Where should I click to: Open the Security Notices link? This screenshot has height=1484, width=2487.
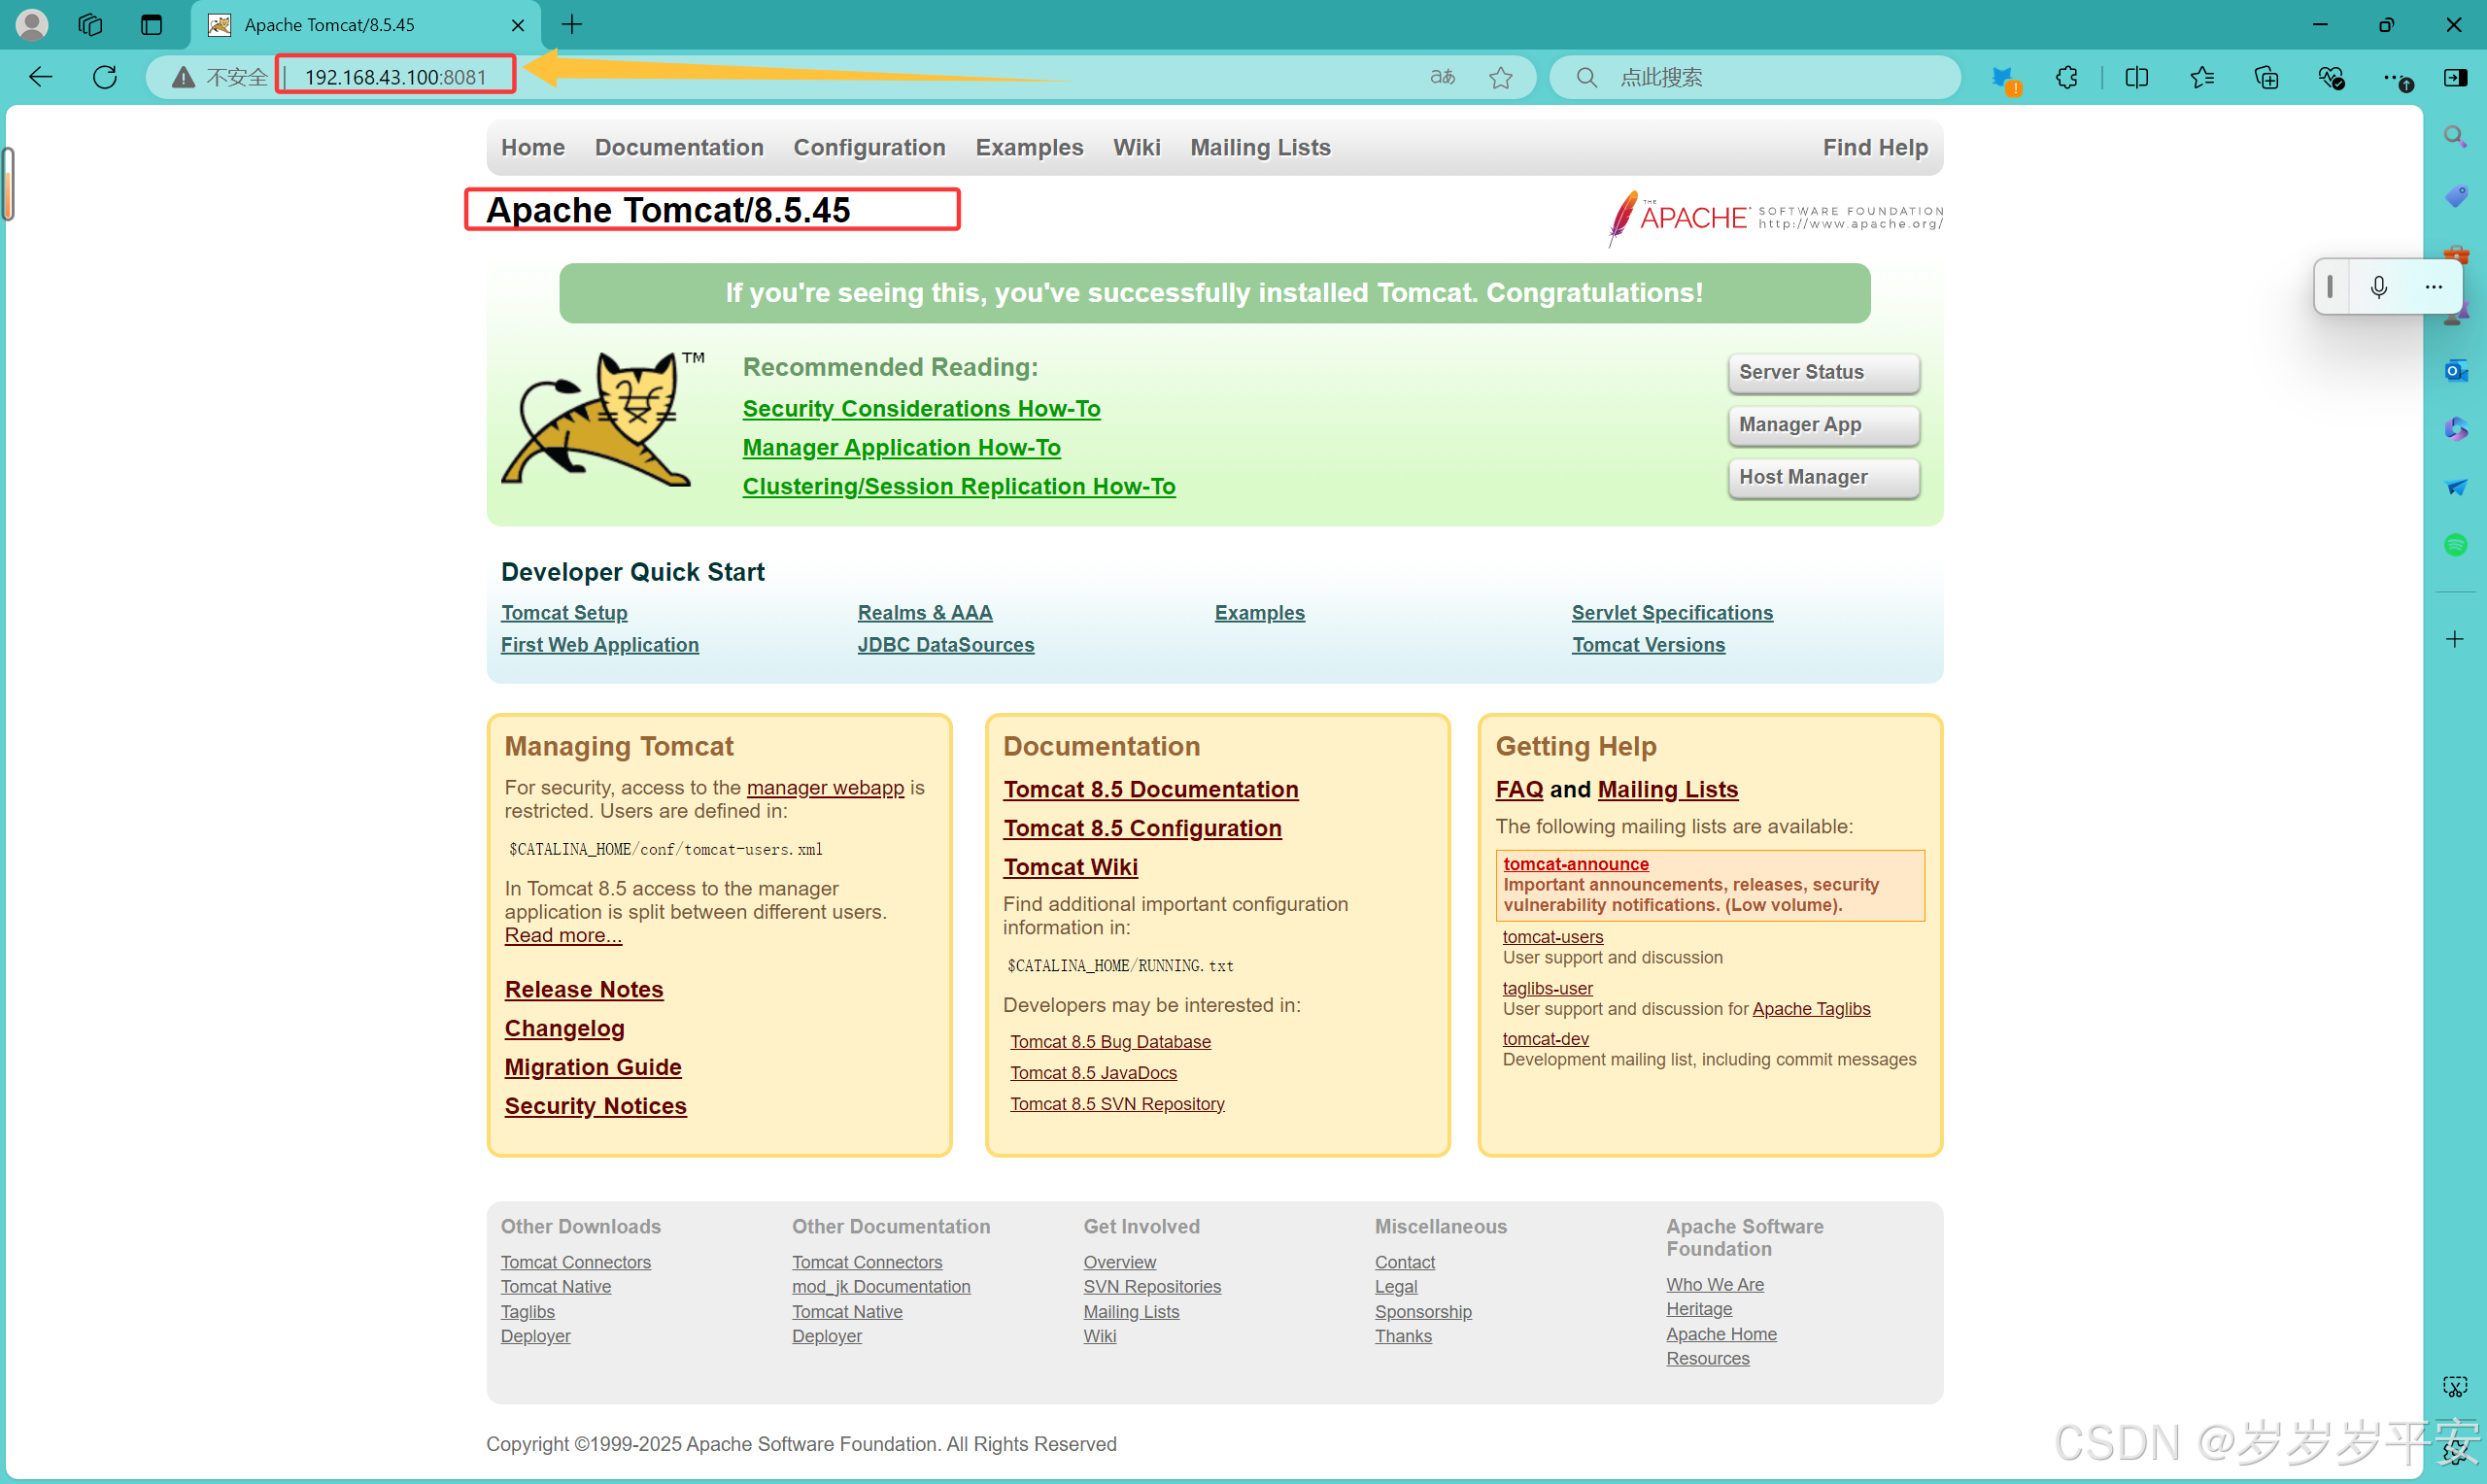[x=595, y=1106]
